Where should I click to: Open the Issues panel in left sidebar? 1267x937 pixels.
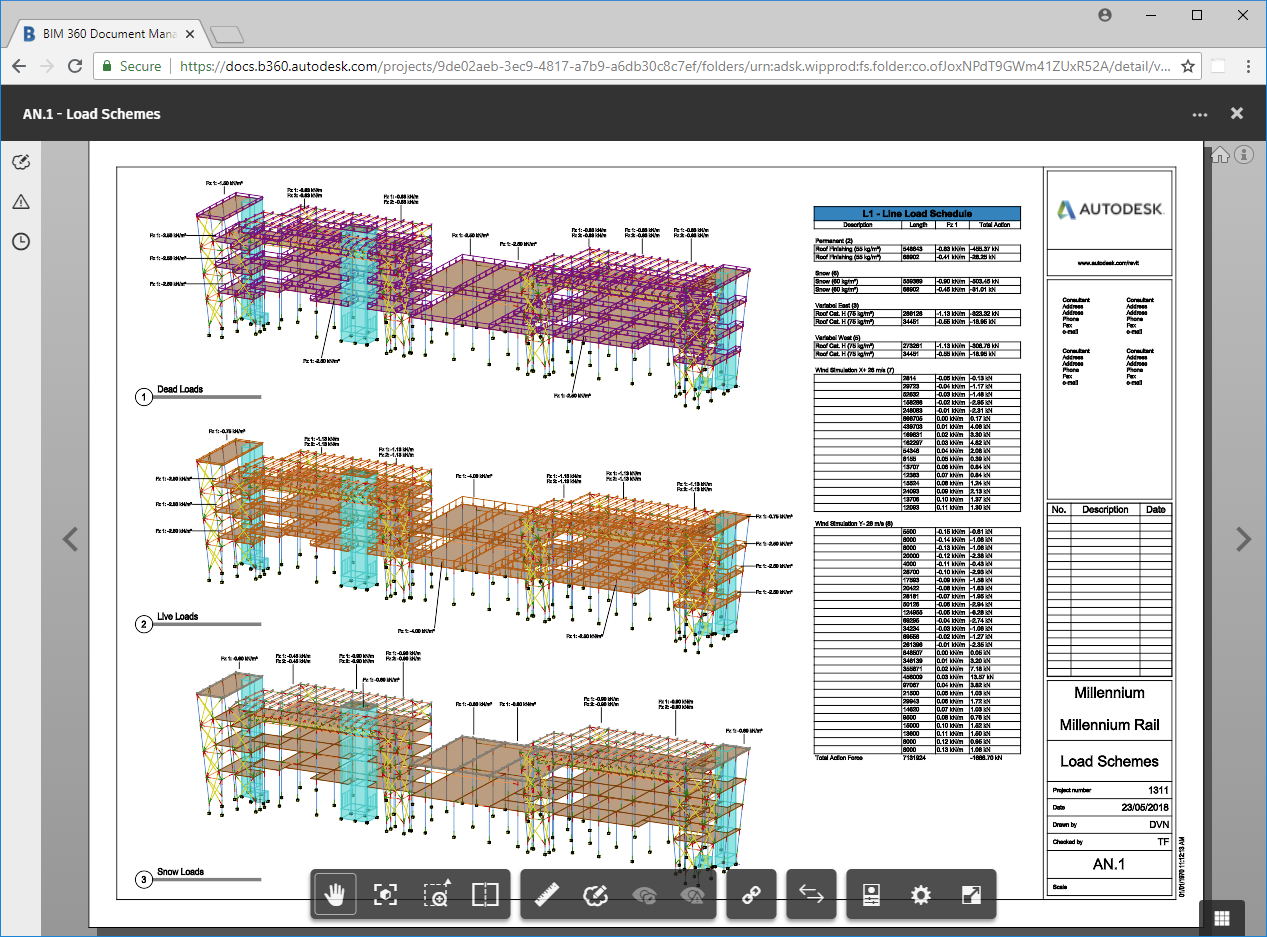[21, 202]
